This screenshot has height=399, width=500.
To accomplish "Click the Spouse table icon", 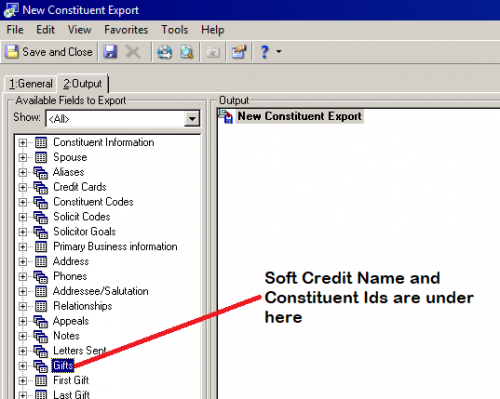I will [41, 157].
